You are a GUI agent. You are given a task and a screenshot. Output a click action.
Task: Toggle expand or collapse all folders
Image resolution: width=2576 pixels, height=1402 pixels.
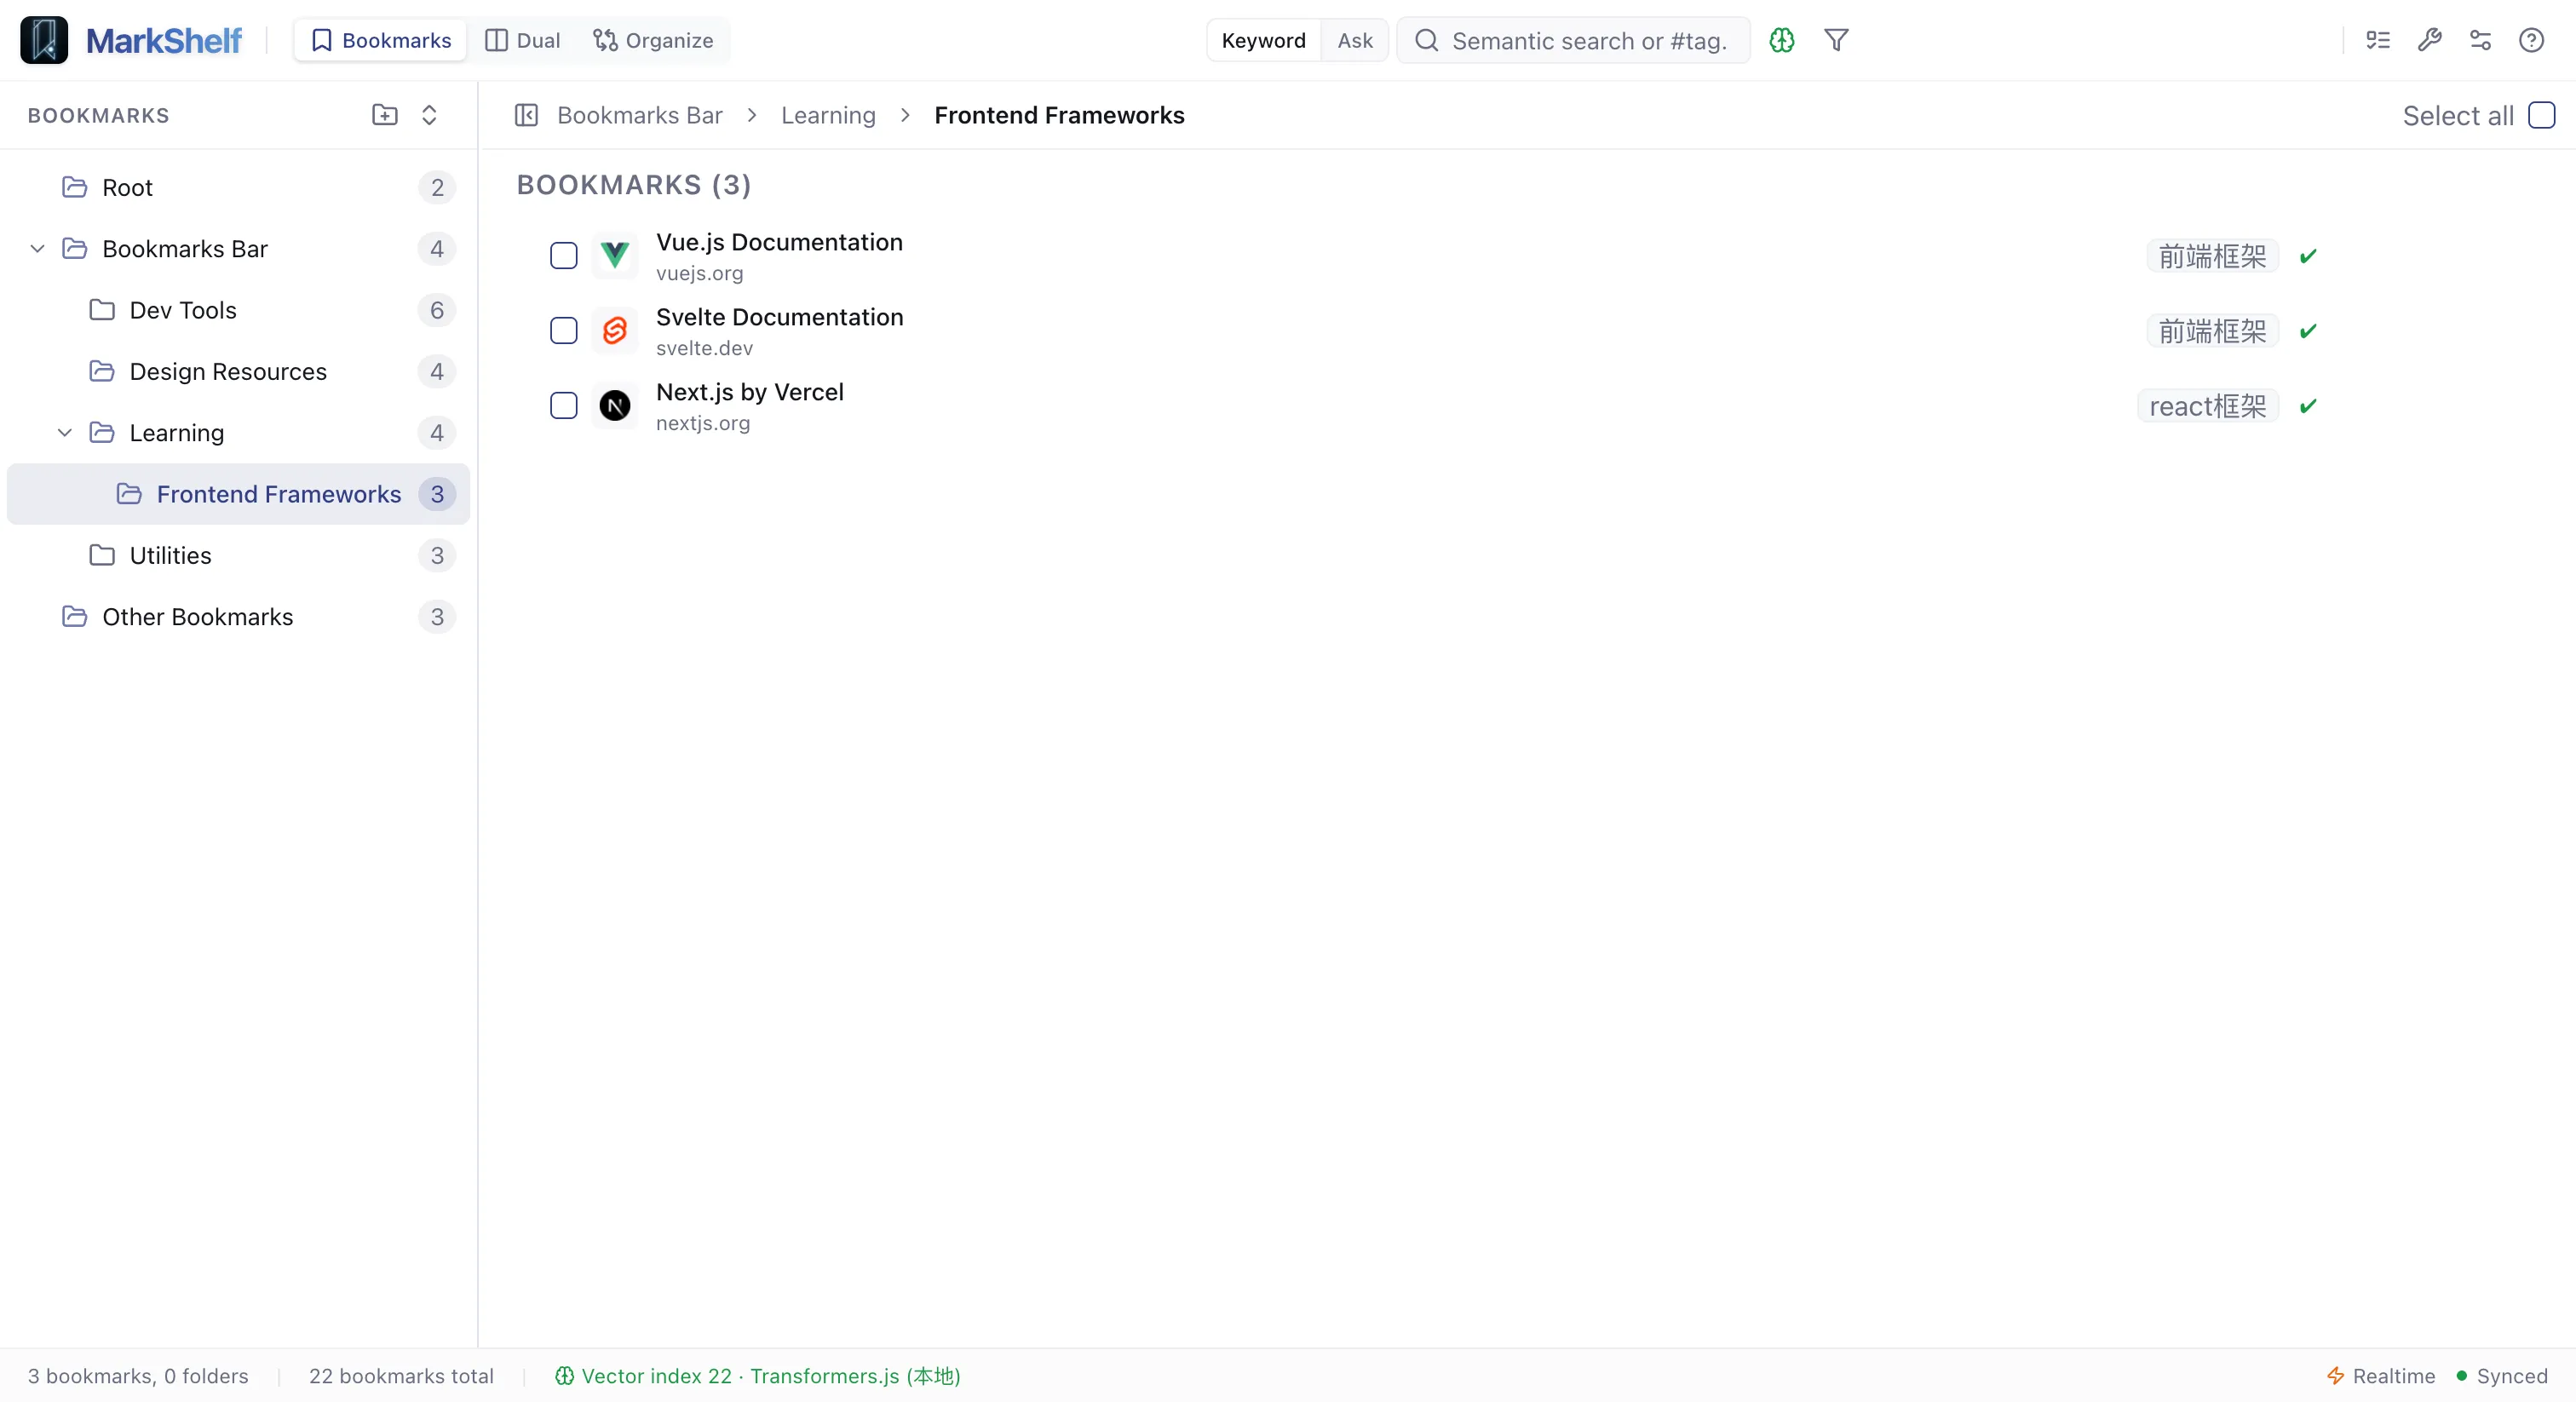[x=429, y=115]
